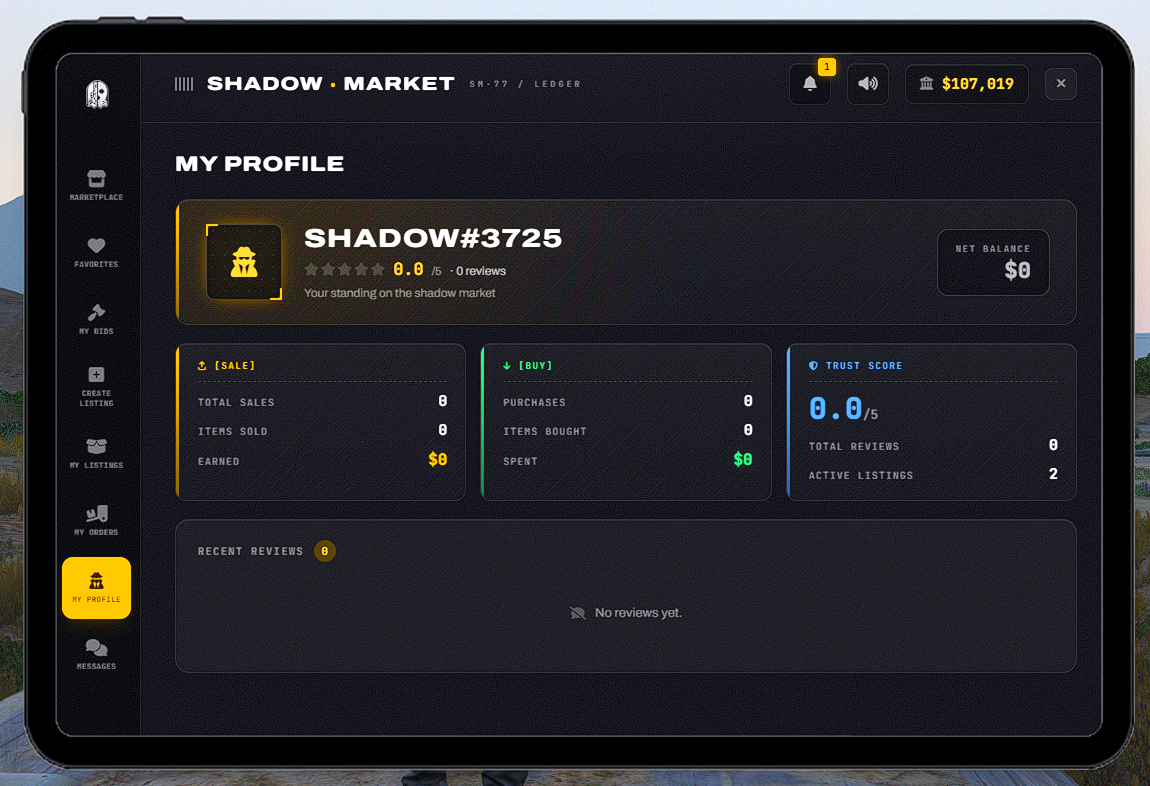This screenshot has width=1150, height=786.
Task: Click the no-reviews crossed bubble icon
Action: [578, 613]
